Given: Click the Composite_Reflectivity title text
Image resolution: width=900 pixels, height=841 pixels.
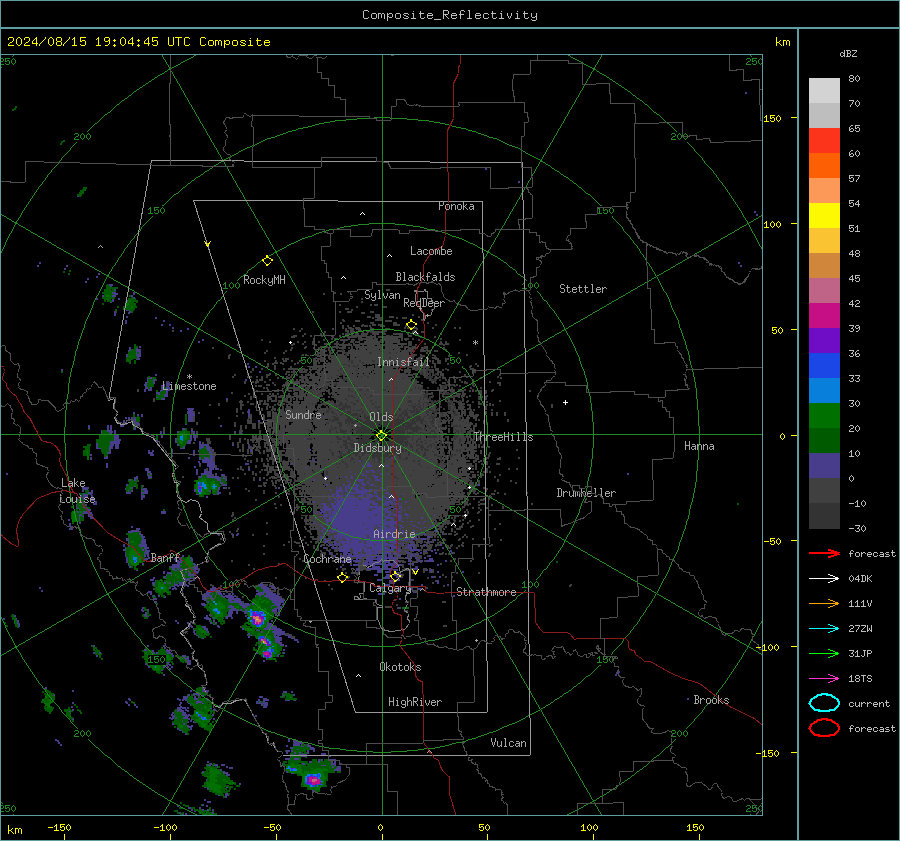Looking at the screenshot, I should (450, 15).
